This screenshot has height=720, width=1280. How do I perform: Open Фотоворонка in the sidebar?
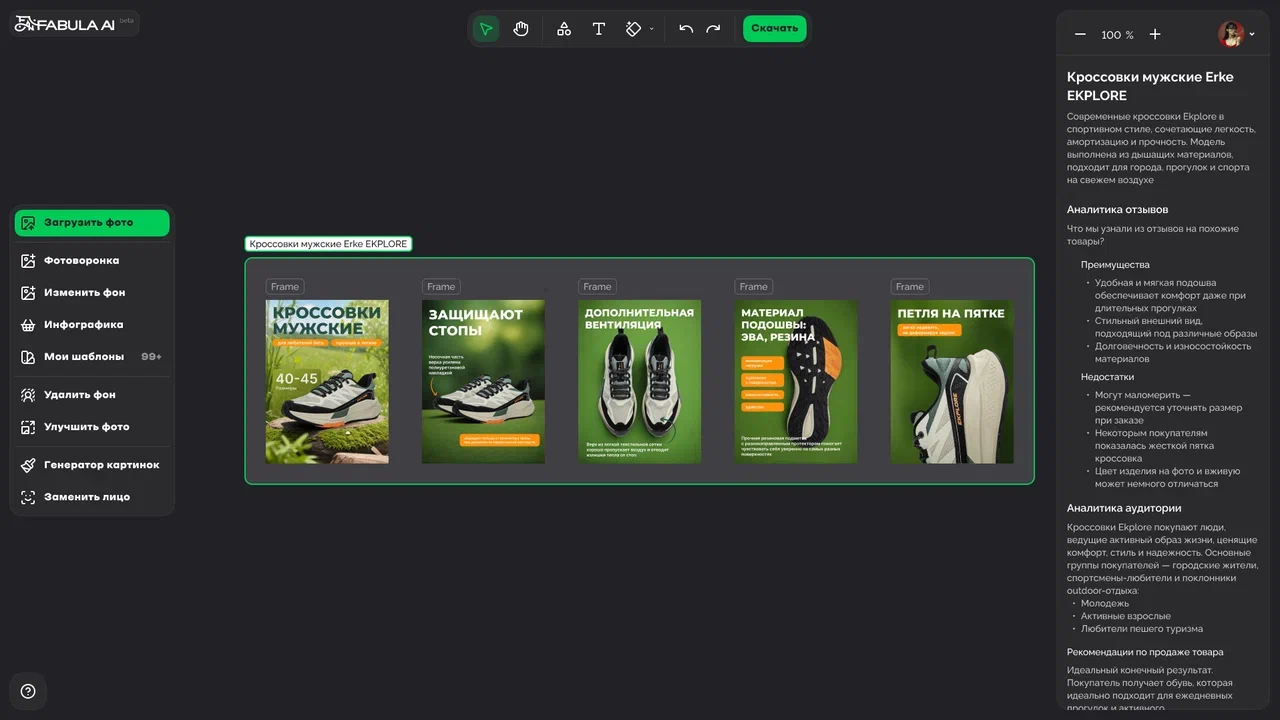pyautogui.click(x=92, y=261)
